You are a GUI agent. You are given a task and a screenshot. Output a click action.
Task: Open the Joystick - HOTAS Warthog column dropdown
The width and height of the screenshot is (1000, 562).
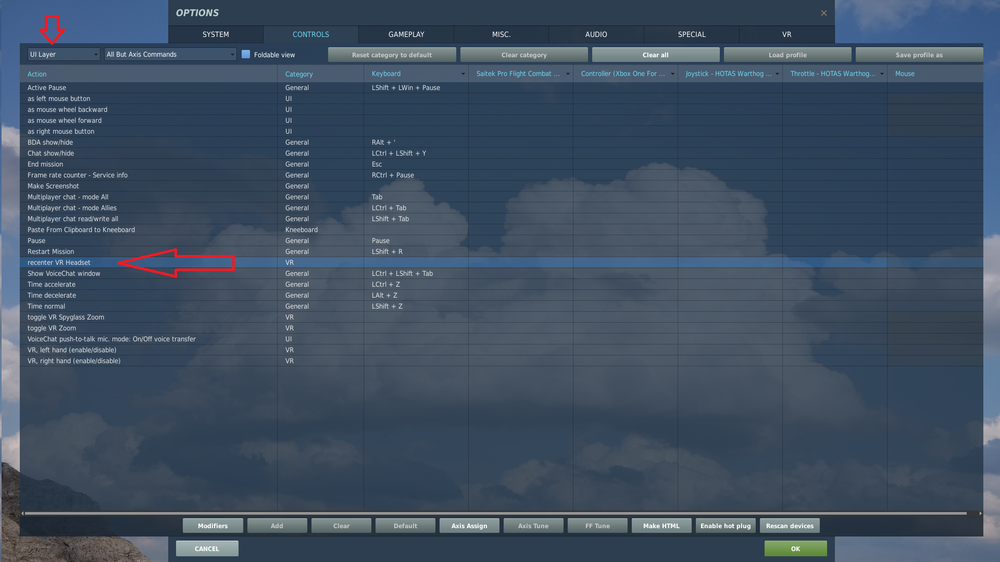click(777, 74)
